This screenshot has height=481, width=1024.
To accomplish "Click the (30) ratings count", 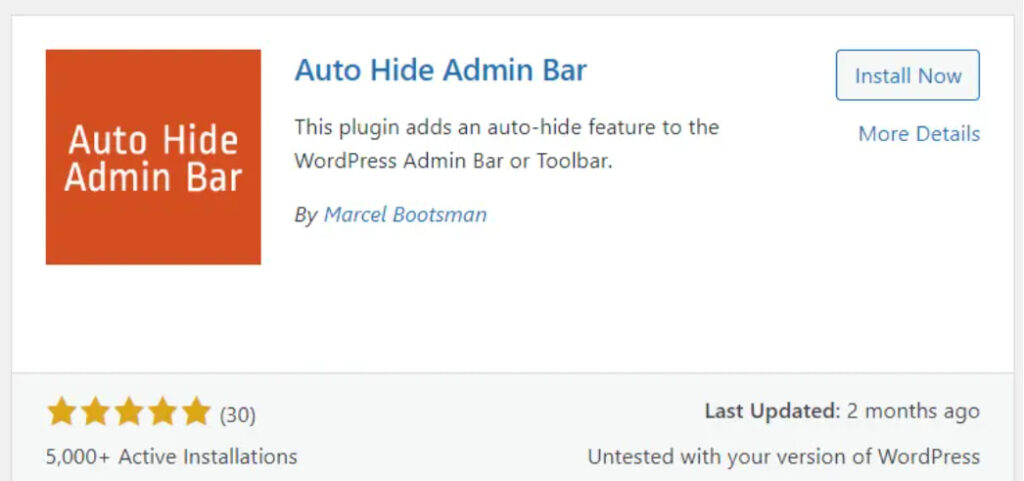I will pyautogui.click(x=238, y=415).
